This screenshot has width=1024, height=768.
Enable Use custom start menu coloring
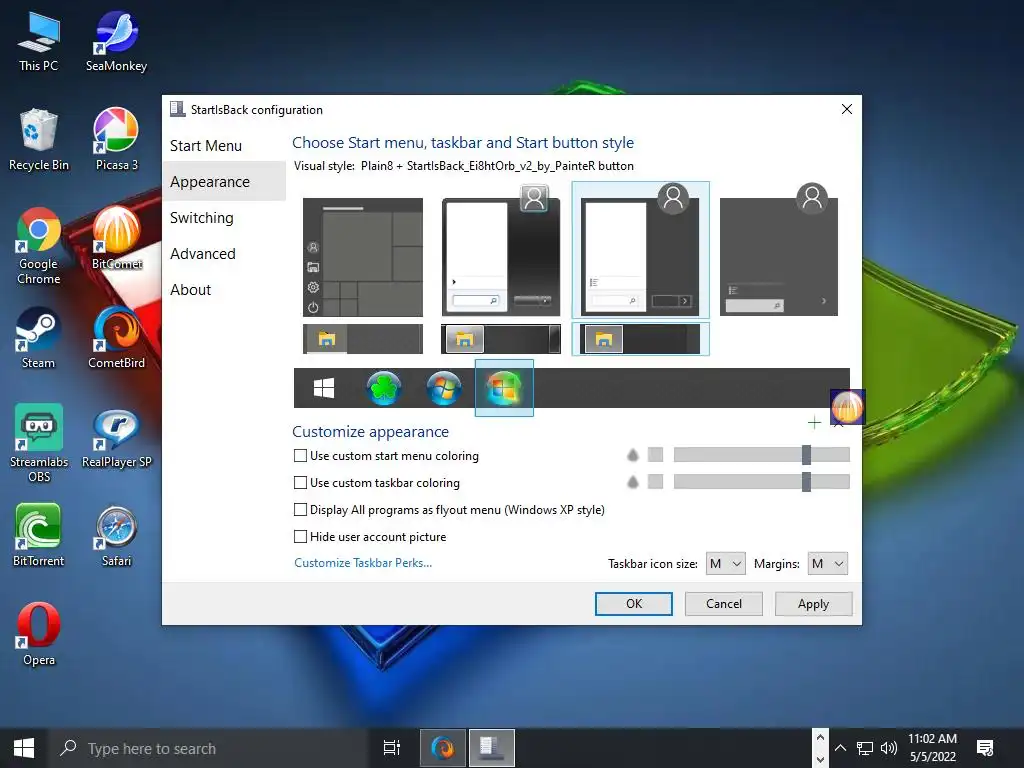[386, 456]
